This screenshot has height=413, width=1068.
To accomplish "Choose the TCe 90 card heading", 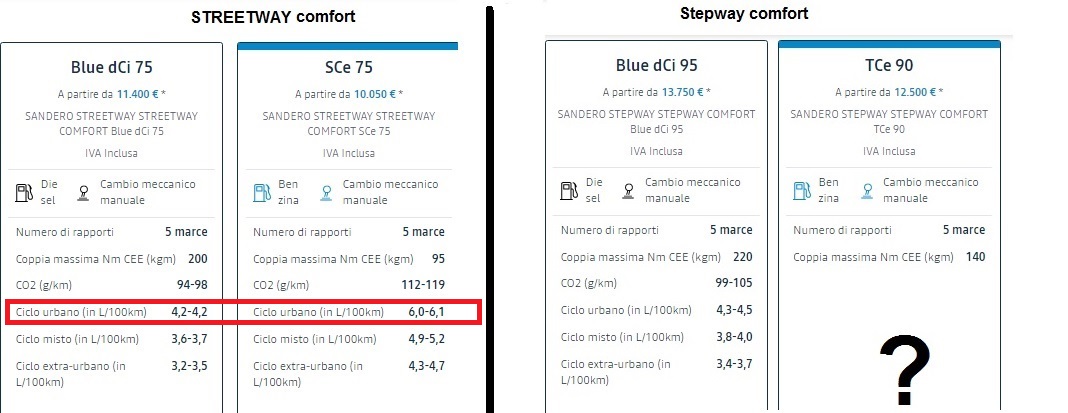I will click(x=889, y=66).
